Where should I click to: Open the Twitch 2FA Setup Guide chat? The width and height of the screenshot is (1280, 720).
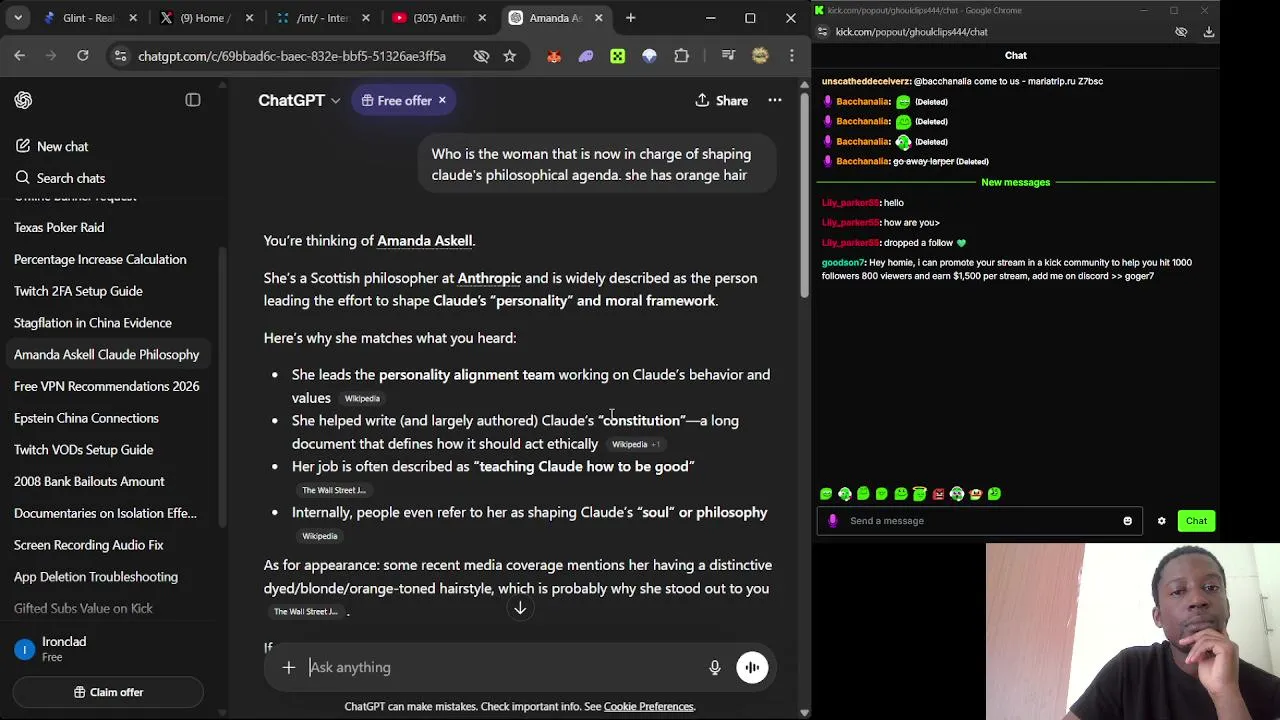(x=78, y=291)
